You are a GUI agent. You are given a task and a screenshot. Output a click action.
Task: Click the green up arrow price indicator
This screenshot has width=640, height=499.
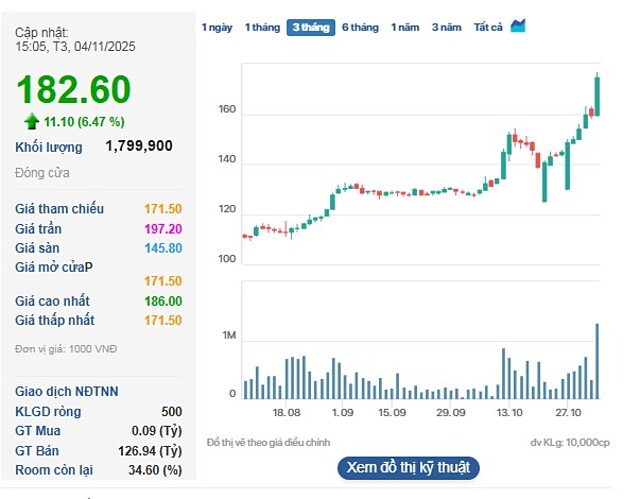coord(32,122)
